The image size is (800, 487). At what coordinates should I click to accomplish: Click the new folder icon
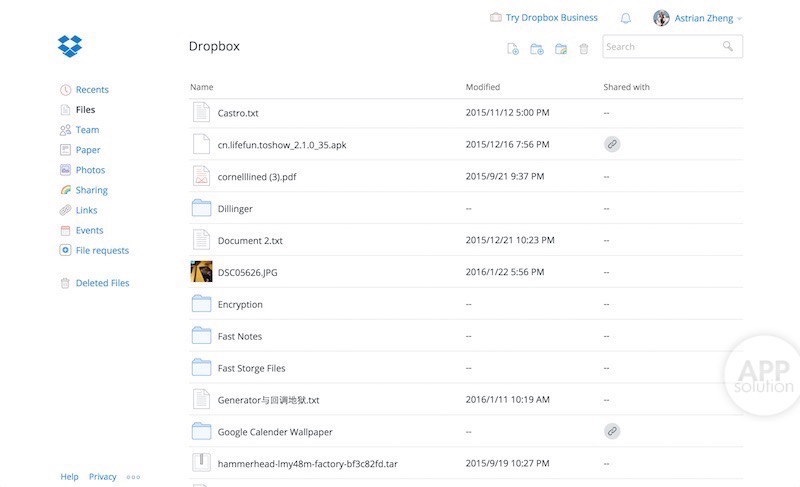click(x=537, y=49)
